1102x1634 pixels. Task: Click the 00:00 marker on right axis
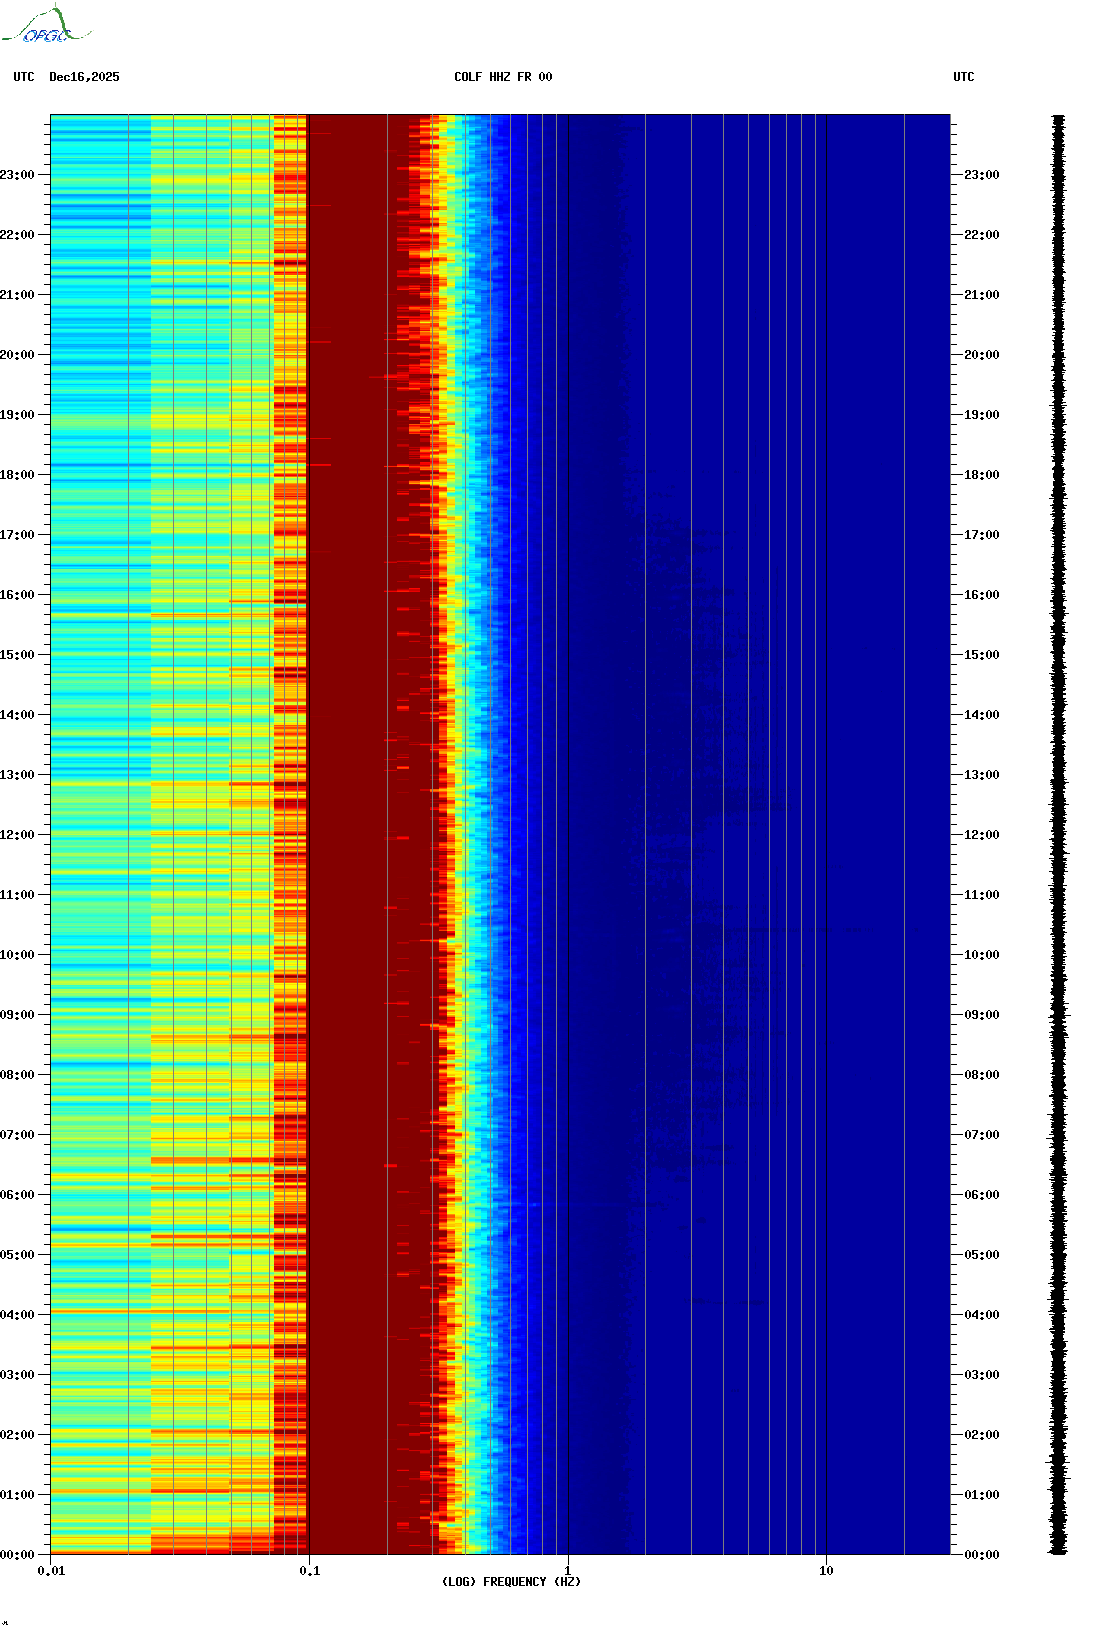pos(981,1555)
